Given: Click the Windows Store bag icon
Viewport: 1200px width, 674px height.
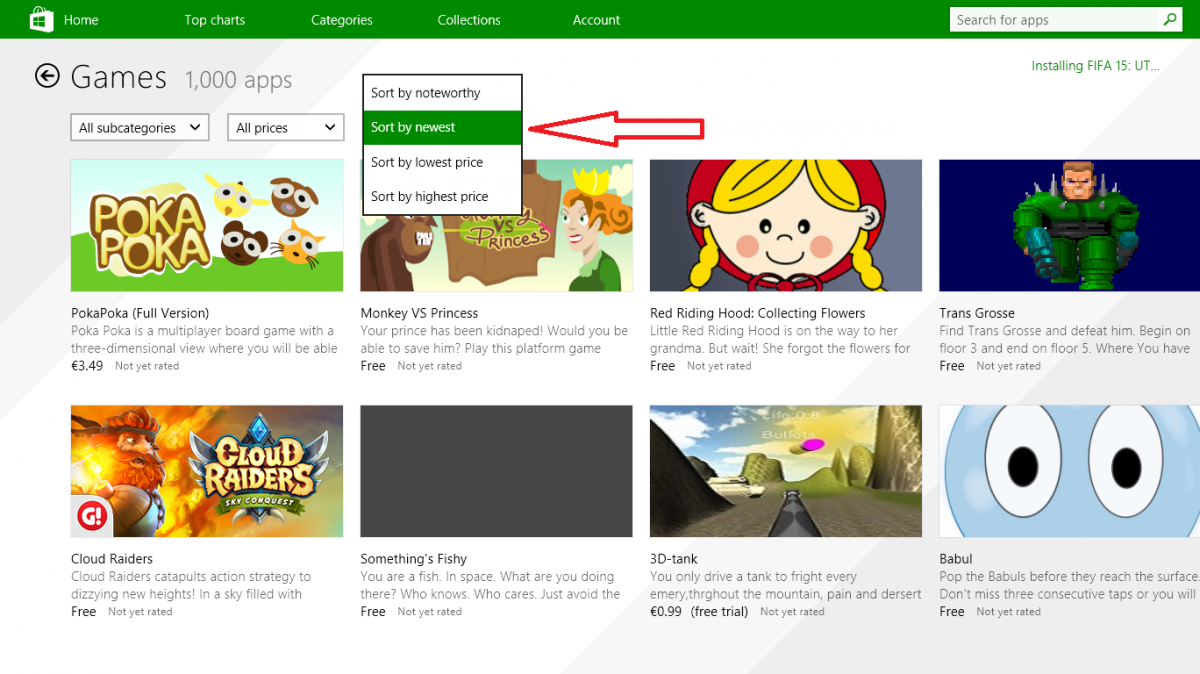Looking at the screenshot, I should (41, 19).
